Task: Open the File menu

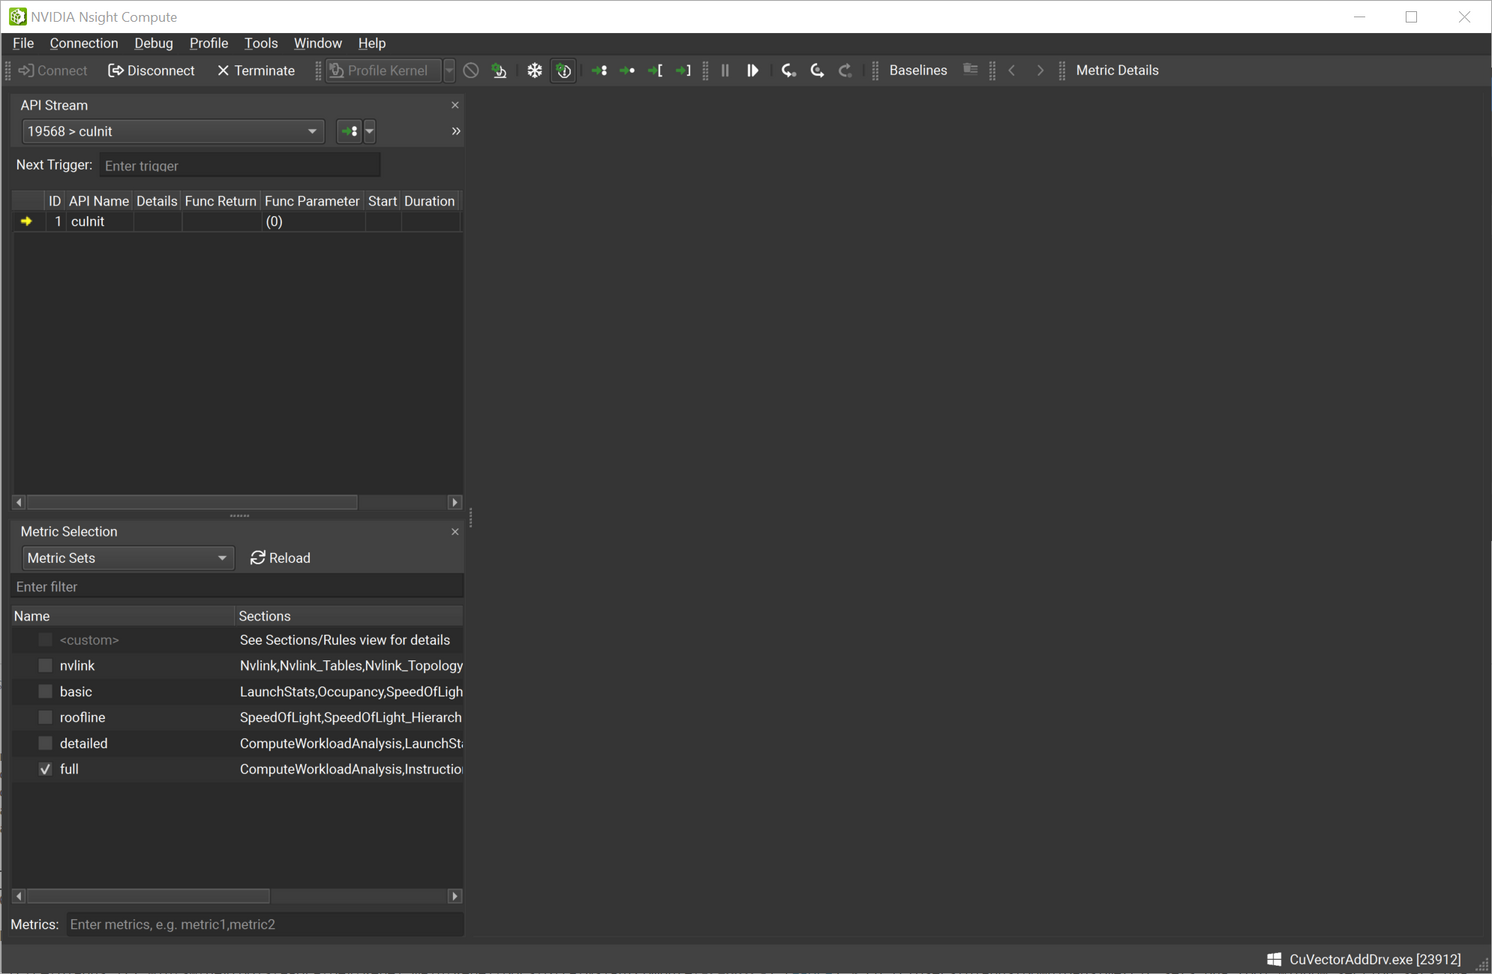Action: [x=23, y=43]
